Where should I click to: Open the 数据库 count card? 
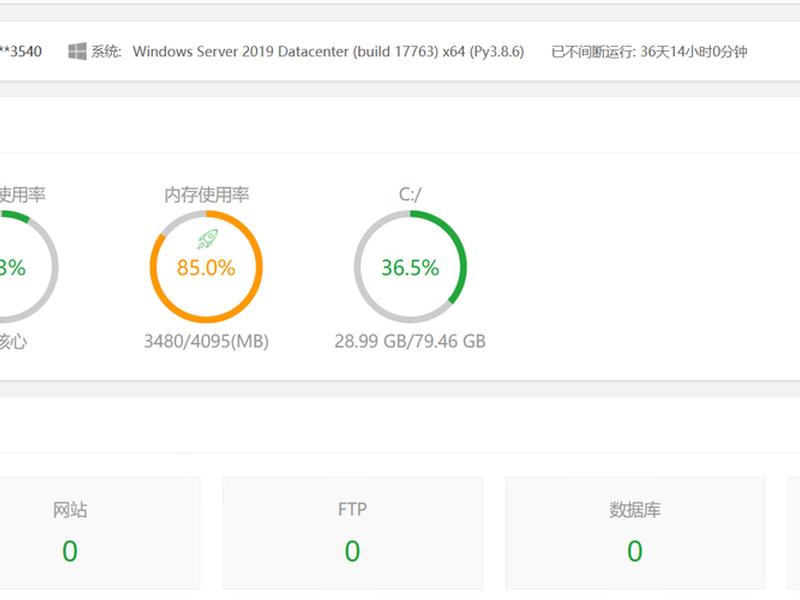tap(635, 533)
